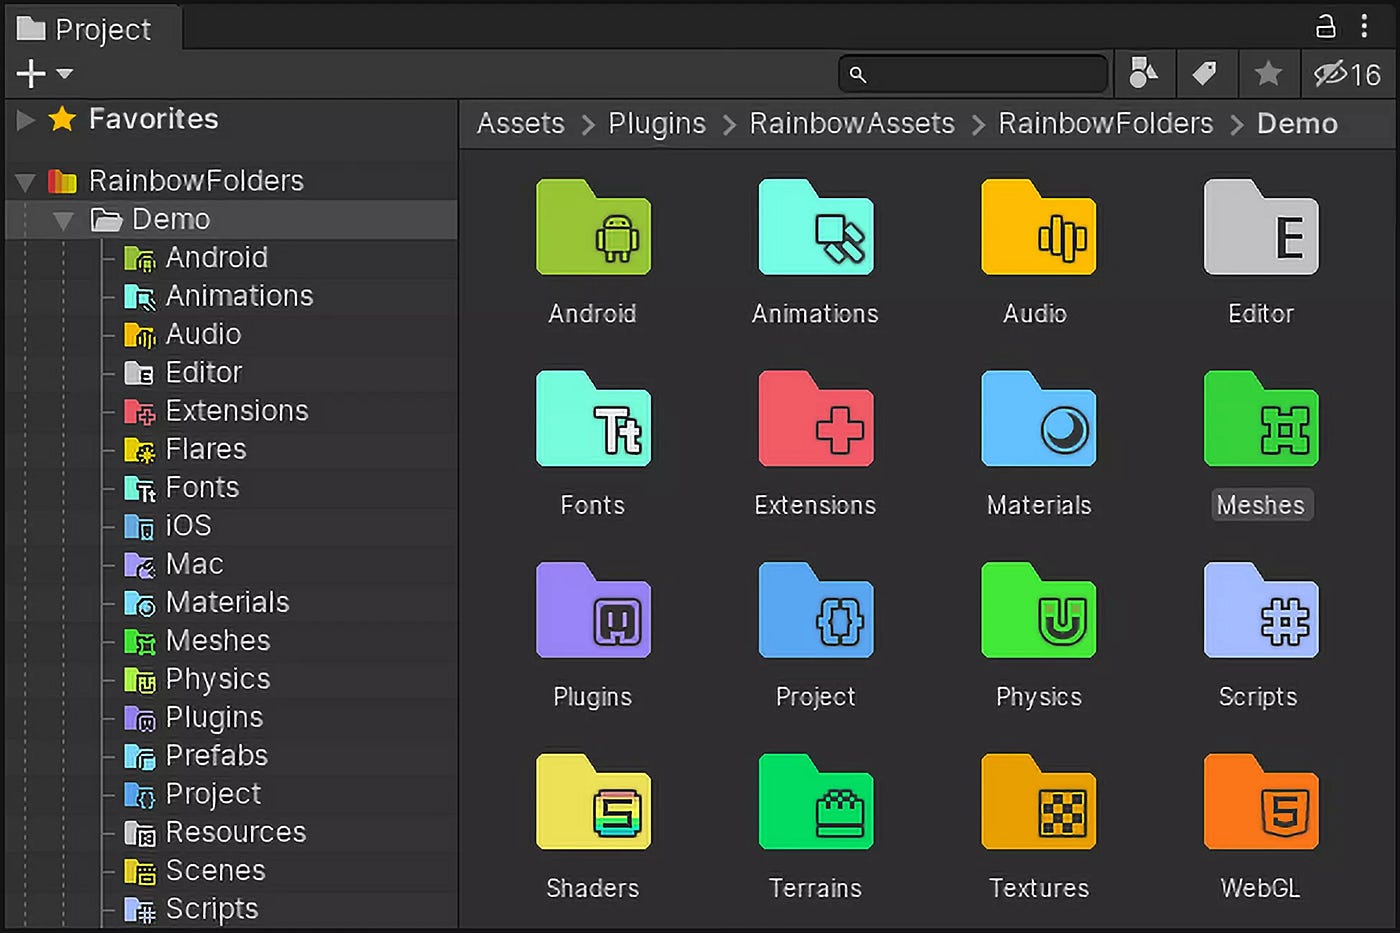Go to RainbowAssets in breadcrumb path
Image resolution: width=1400 pixels, height=933 pixels.
(x=852, y=123)
